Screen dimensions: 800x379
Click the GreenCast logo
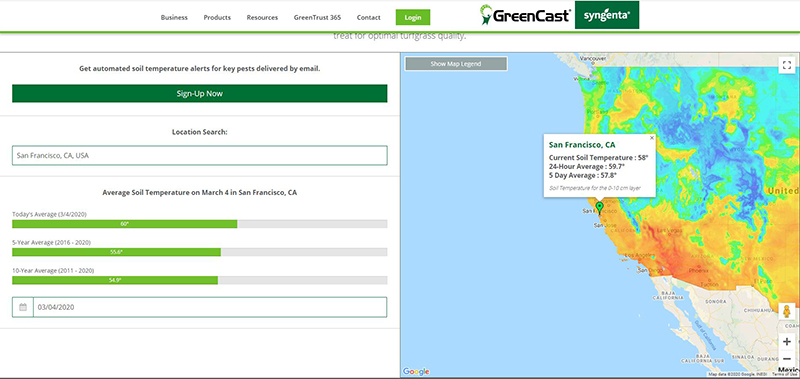(x=526, y=15)
